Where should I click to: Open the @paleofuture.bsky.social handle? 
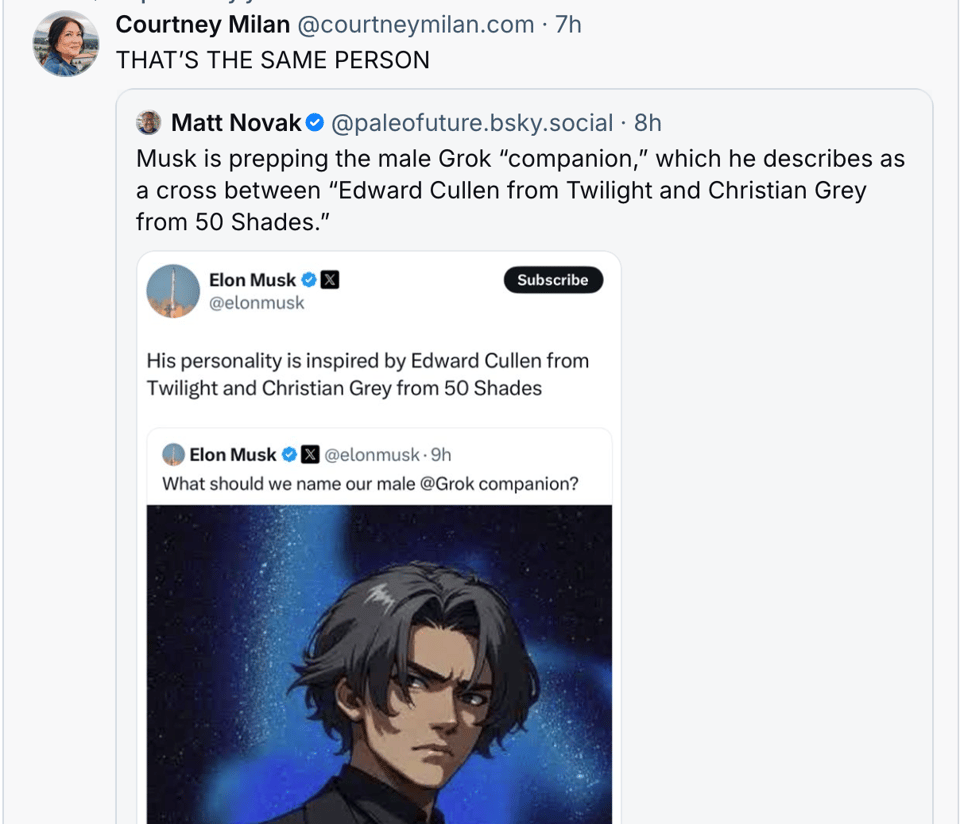click(x=472, y=123)
